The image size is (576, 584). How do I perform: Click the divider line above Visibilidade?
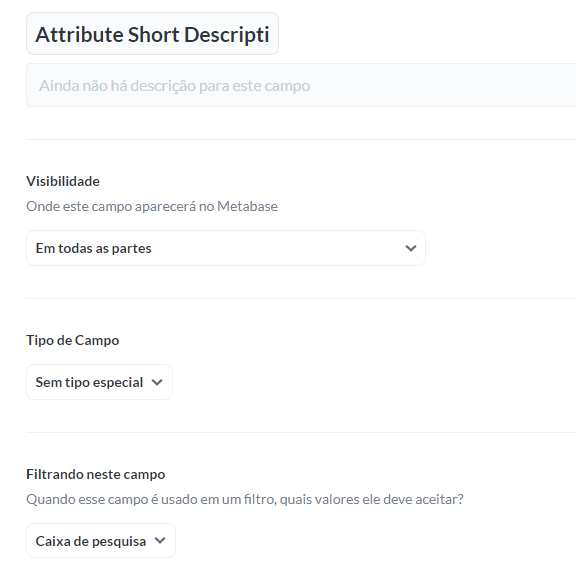coord(301,140)
